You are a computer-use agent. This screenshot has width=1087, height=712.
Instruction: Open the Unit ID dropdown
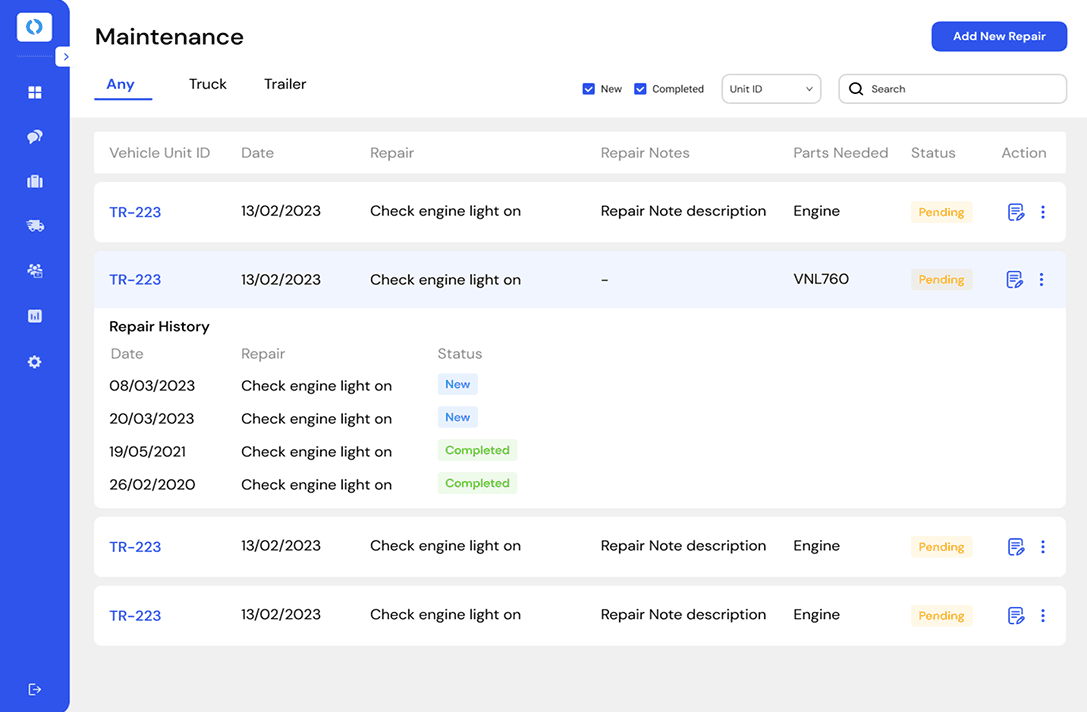[771, 89]
